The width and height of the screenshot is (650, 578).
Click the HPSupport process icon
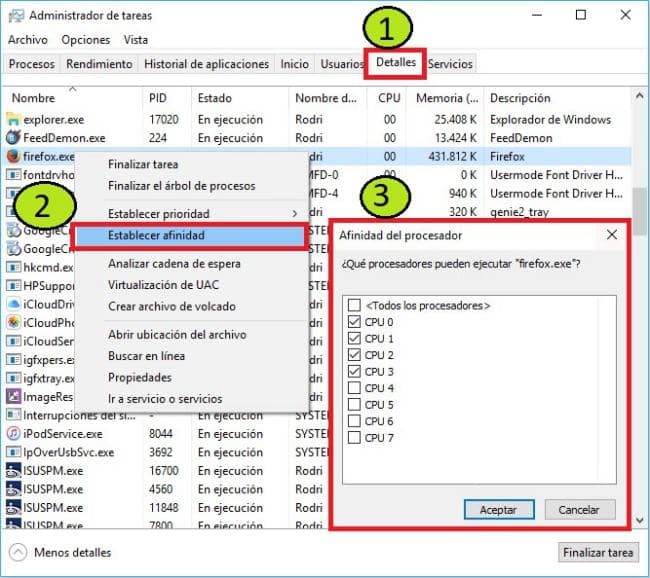coord(13,286)
